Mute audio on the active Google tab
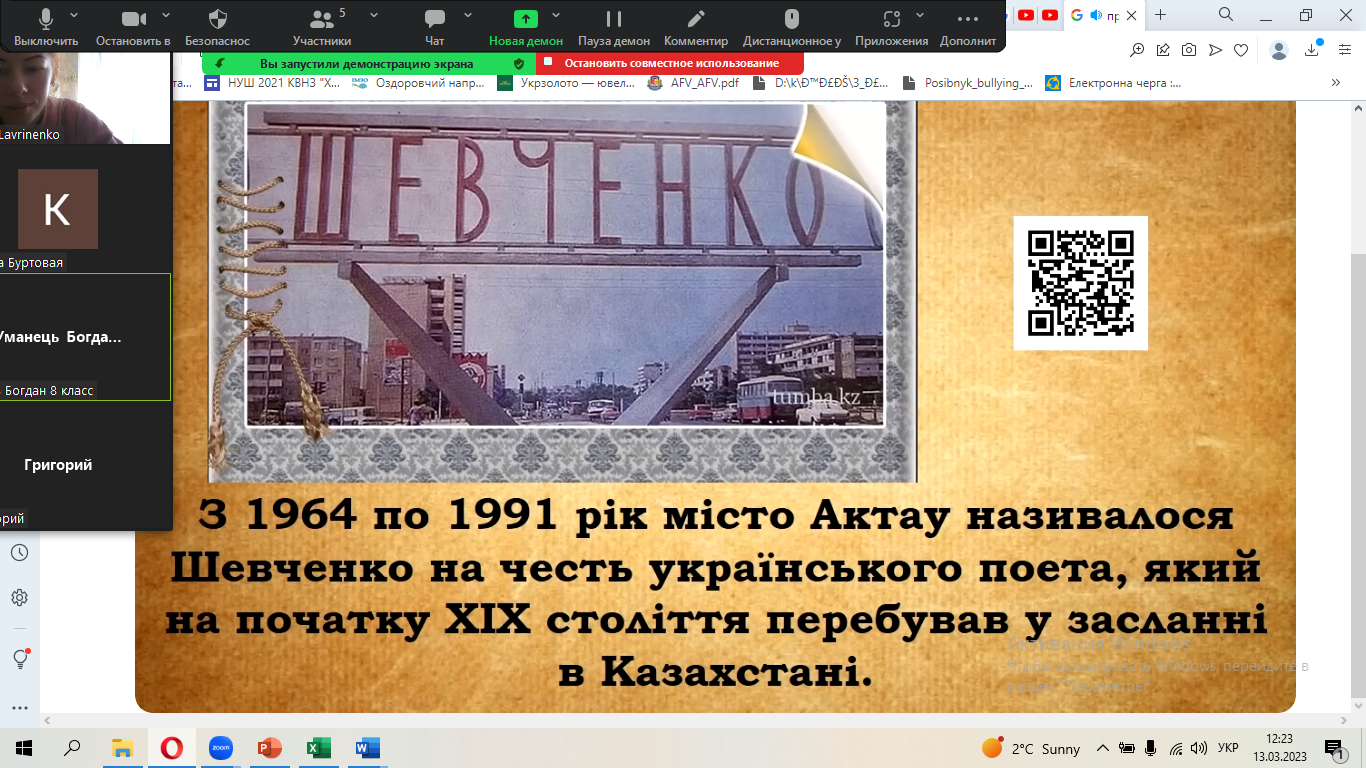The width and height of the screenshot is (1366, 768). [1096, 15]
